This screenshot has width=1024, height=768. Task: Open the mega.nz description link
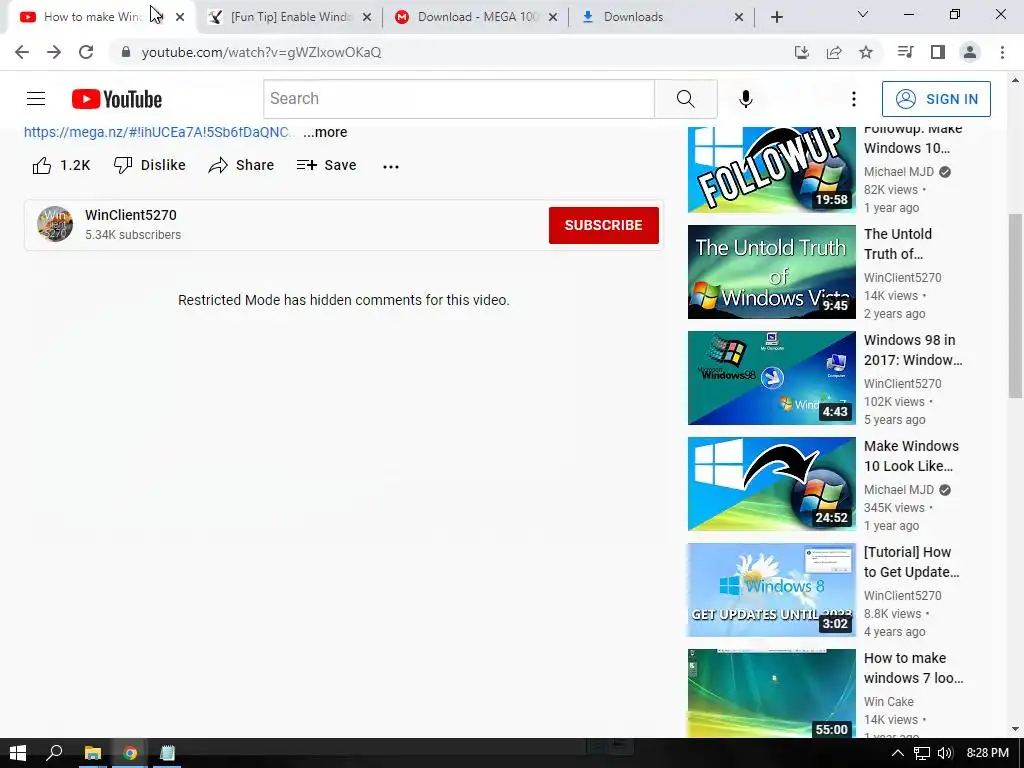[x=159, y=132]
